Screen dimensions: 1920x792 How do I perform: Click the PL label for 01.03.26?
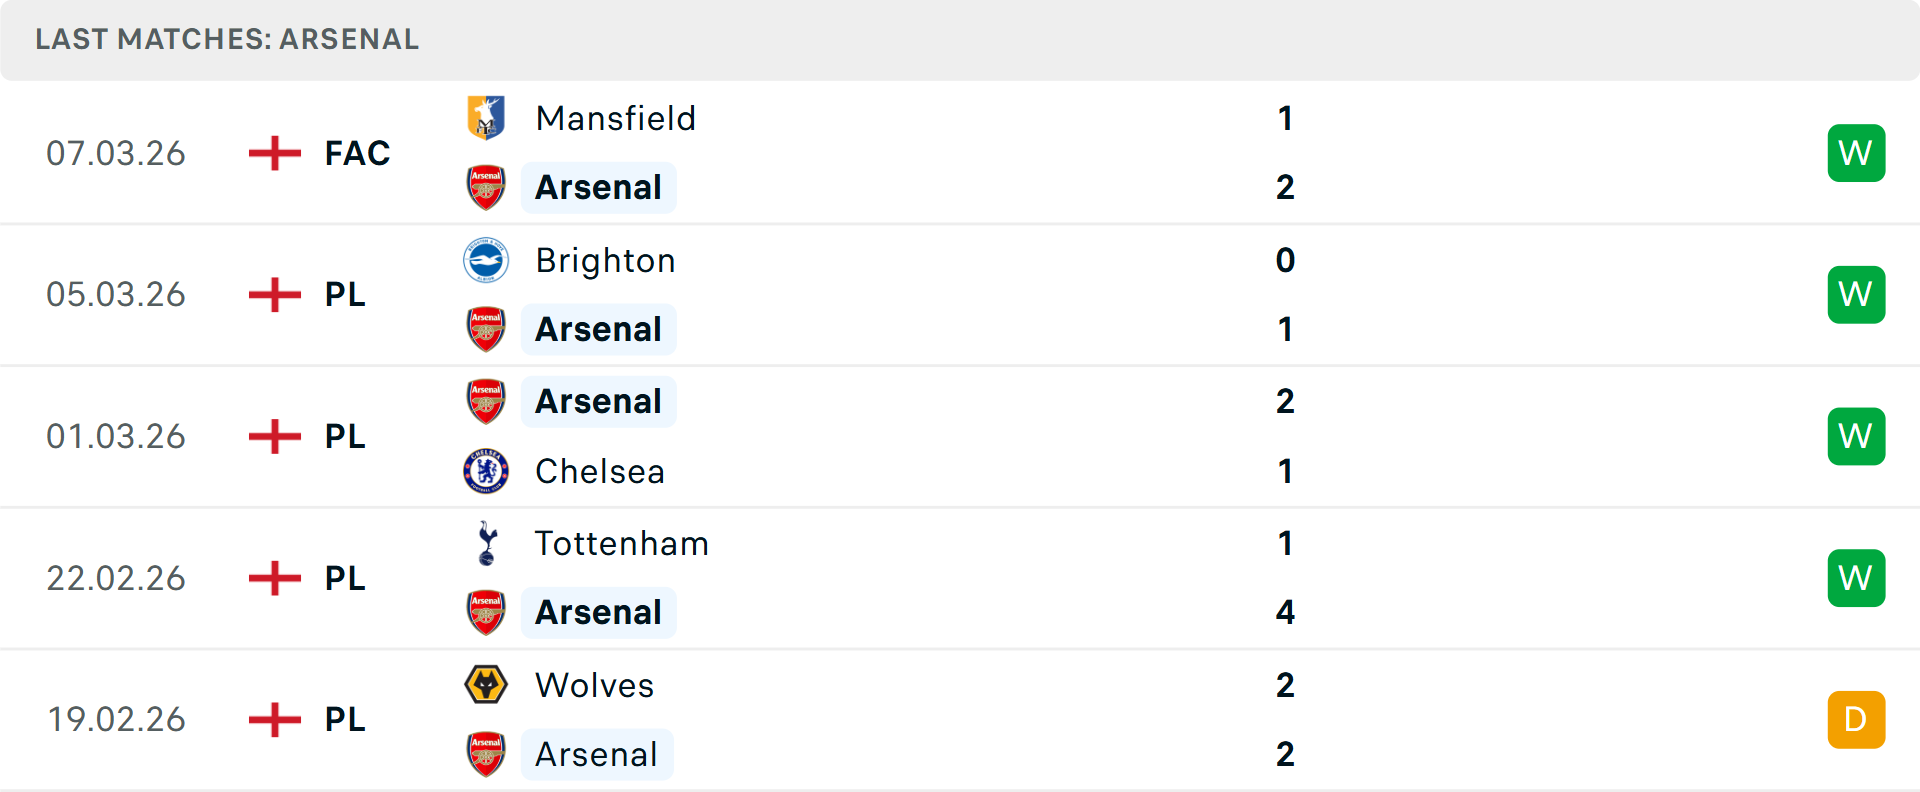coord(345,436)
